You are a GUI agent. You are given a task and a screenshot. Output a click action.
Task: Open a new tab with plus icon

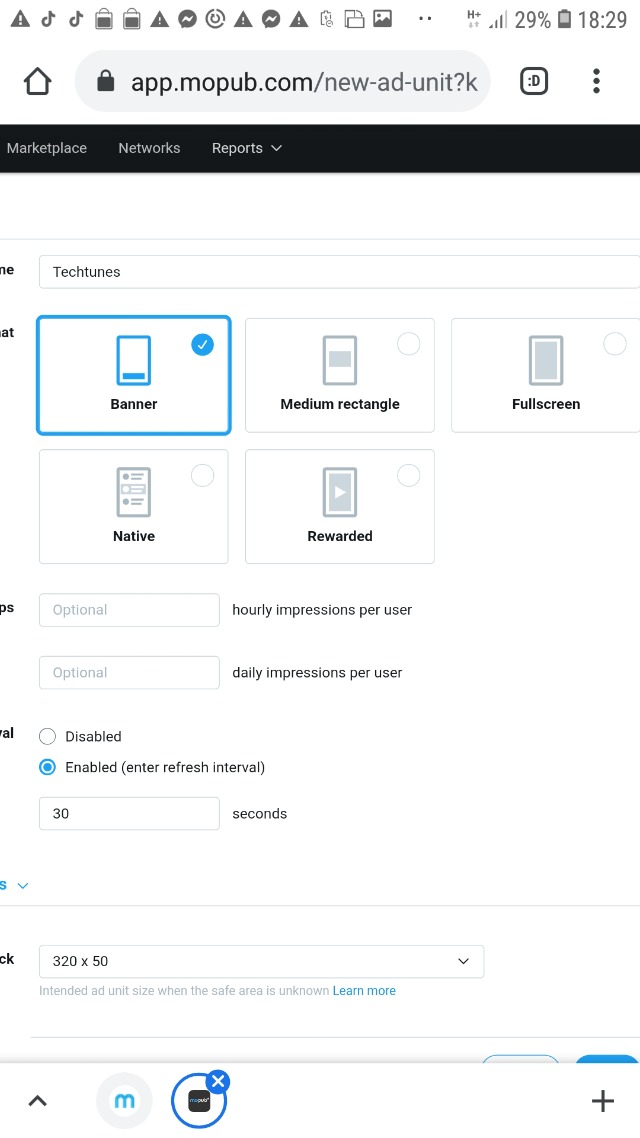click(603, 1101)
